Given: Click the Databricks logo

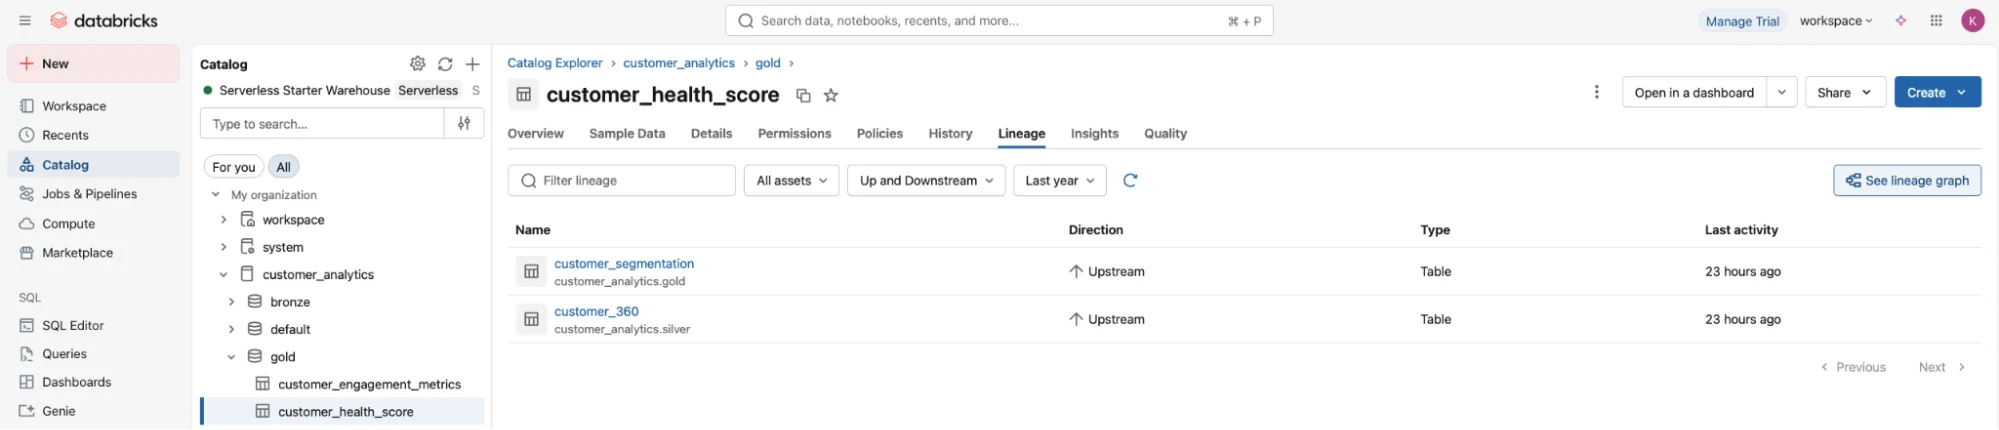Looking at the screenshot, I should (x=104, y=20).
